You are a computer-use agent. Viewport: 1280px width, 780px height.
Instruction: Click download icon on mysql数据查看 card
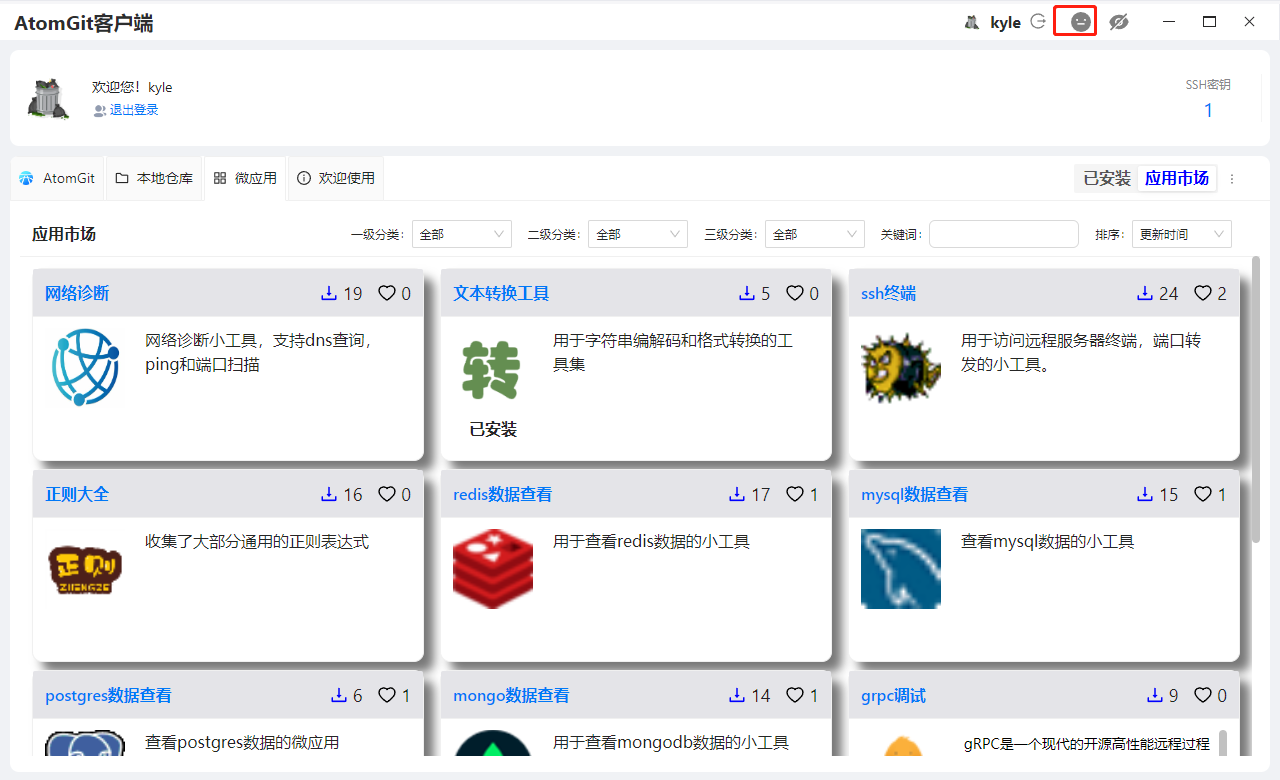point(1146,494)
